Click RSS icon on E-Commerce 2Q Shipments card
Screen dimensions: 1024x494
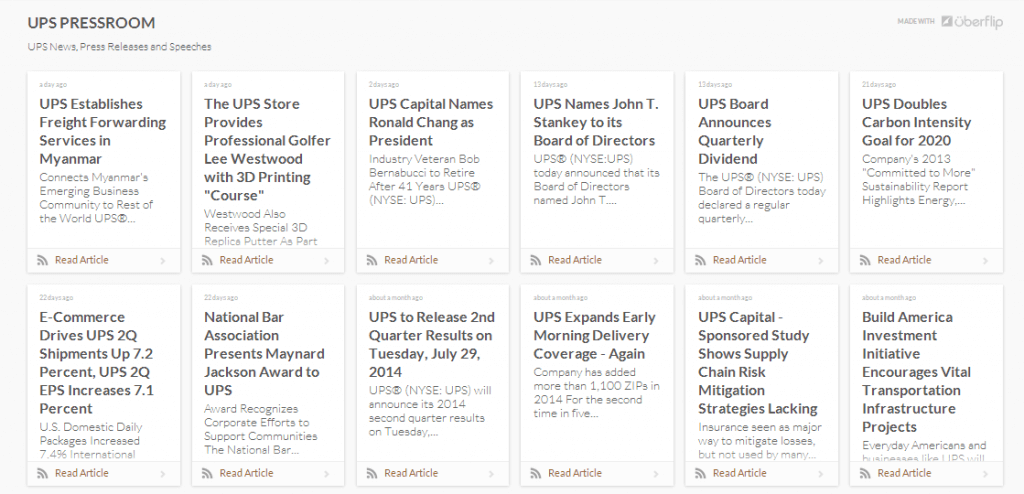(x=42, y=473)
